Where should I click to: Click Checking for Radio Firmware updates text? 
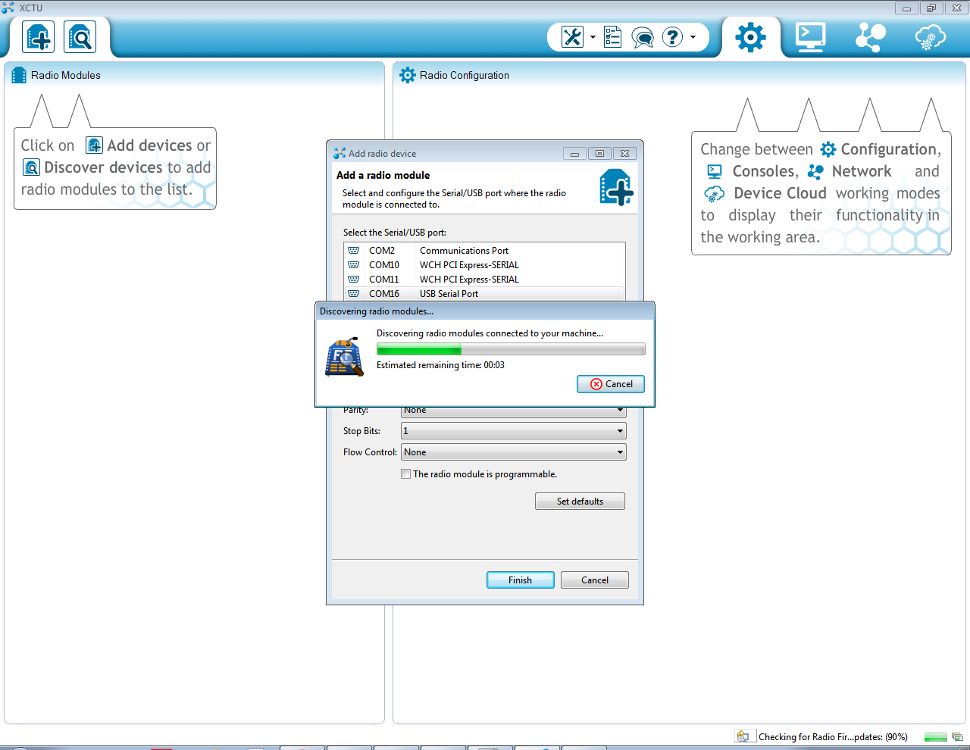(833, 736)
